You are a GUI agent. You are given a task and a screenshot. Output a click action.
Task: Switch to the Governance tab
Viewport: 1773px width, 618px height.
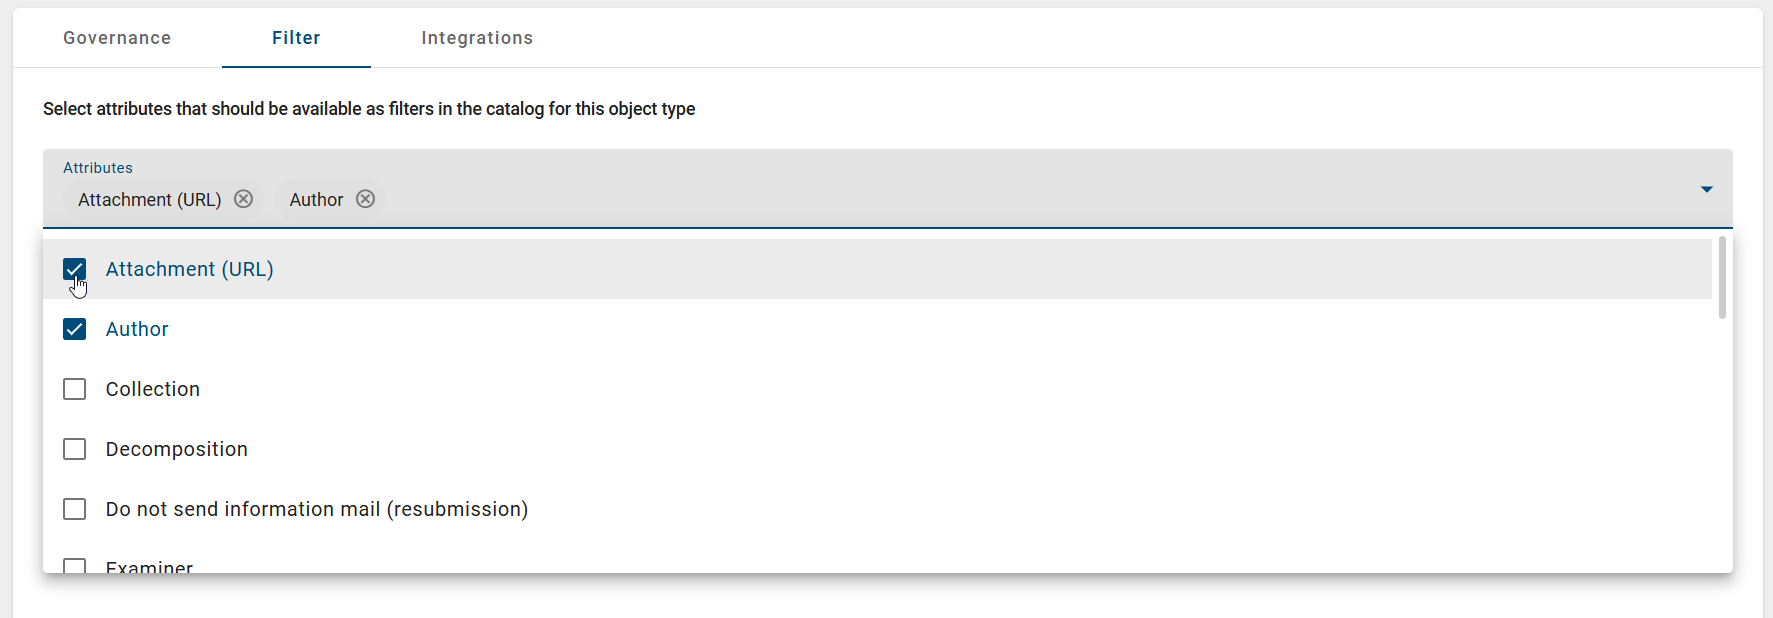116,37
